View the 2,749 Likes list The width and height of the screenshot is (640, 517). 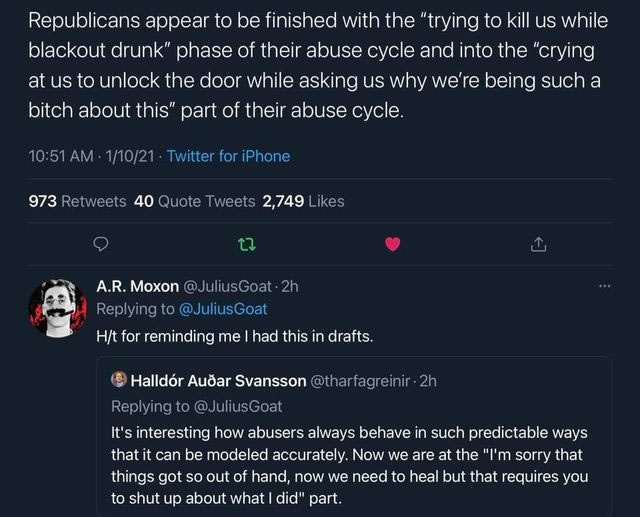(303, 201)
